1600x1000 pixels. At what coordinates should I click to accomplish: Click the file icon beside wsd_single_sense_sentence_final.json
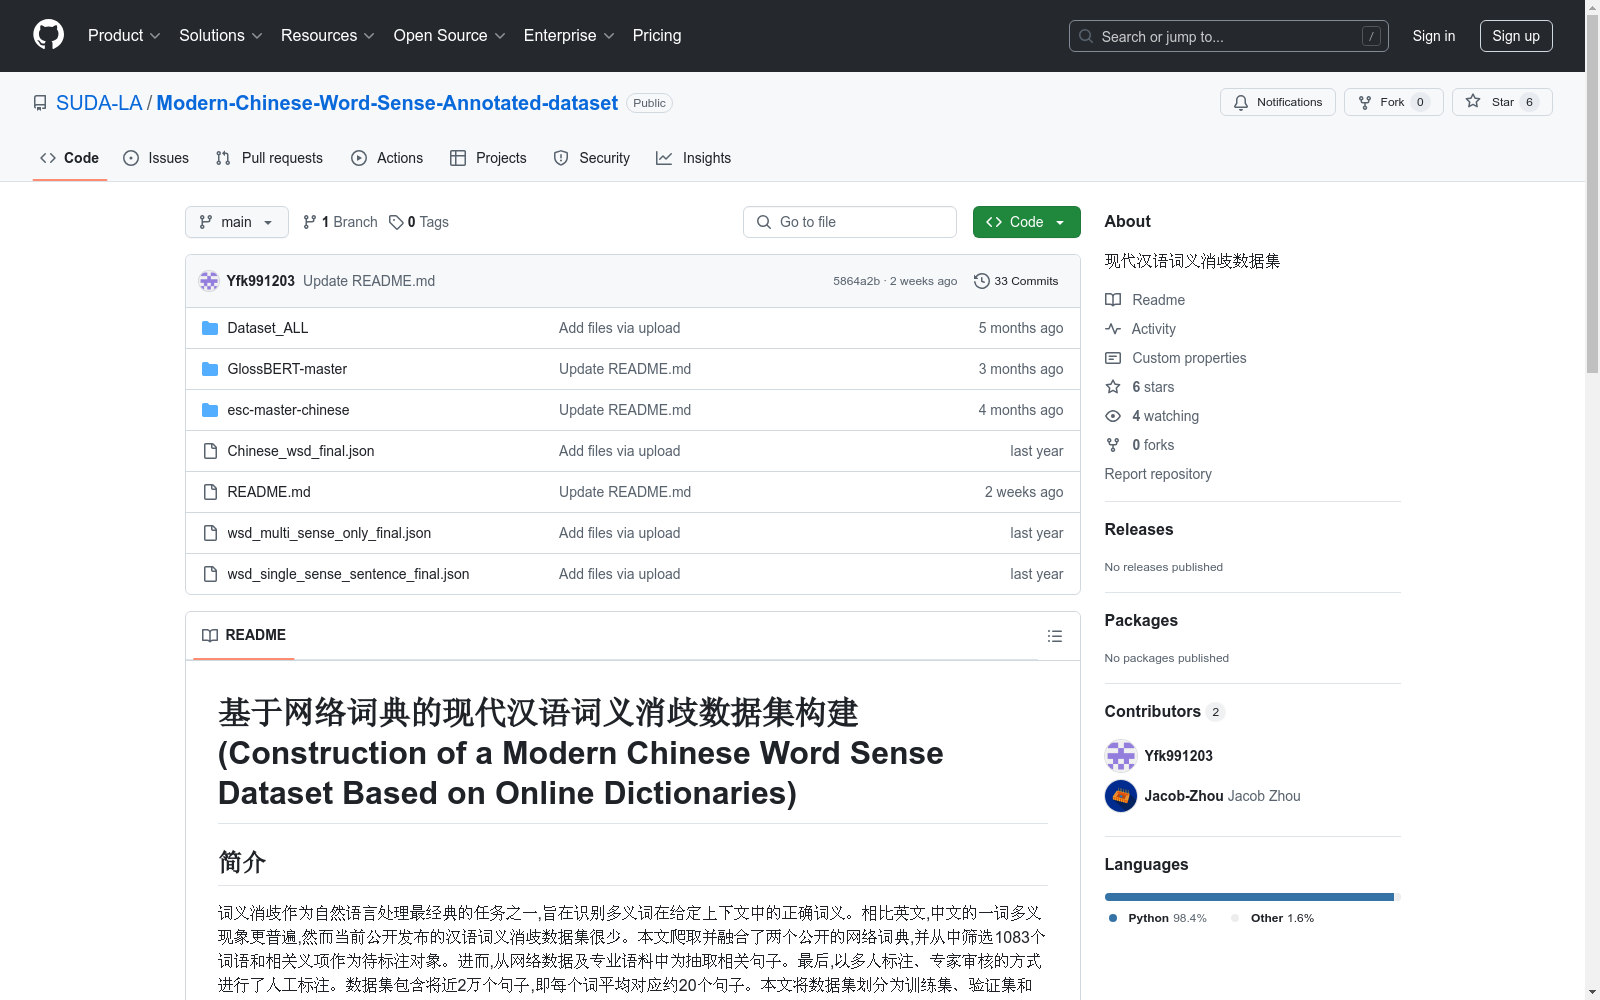[210, 574]
